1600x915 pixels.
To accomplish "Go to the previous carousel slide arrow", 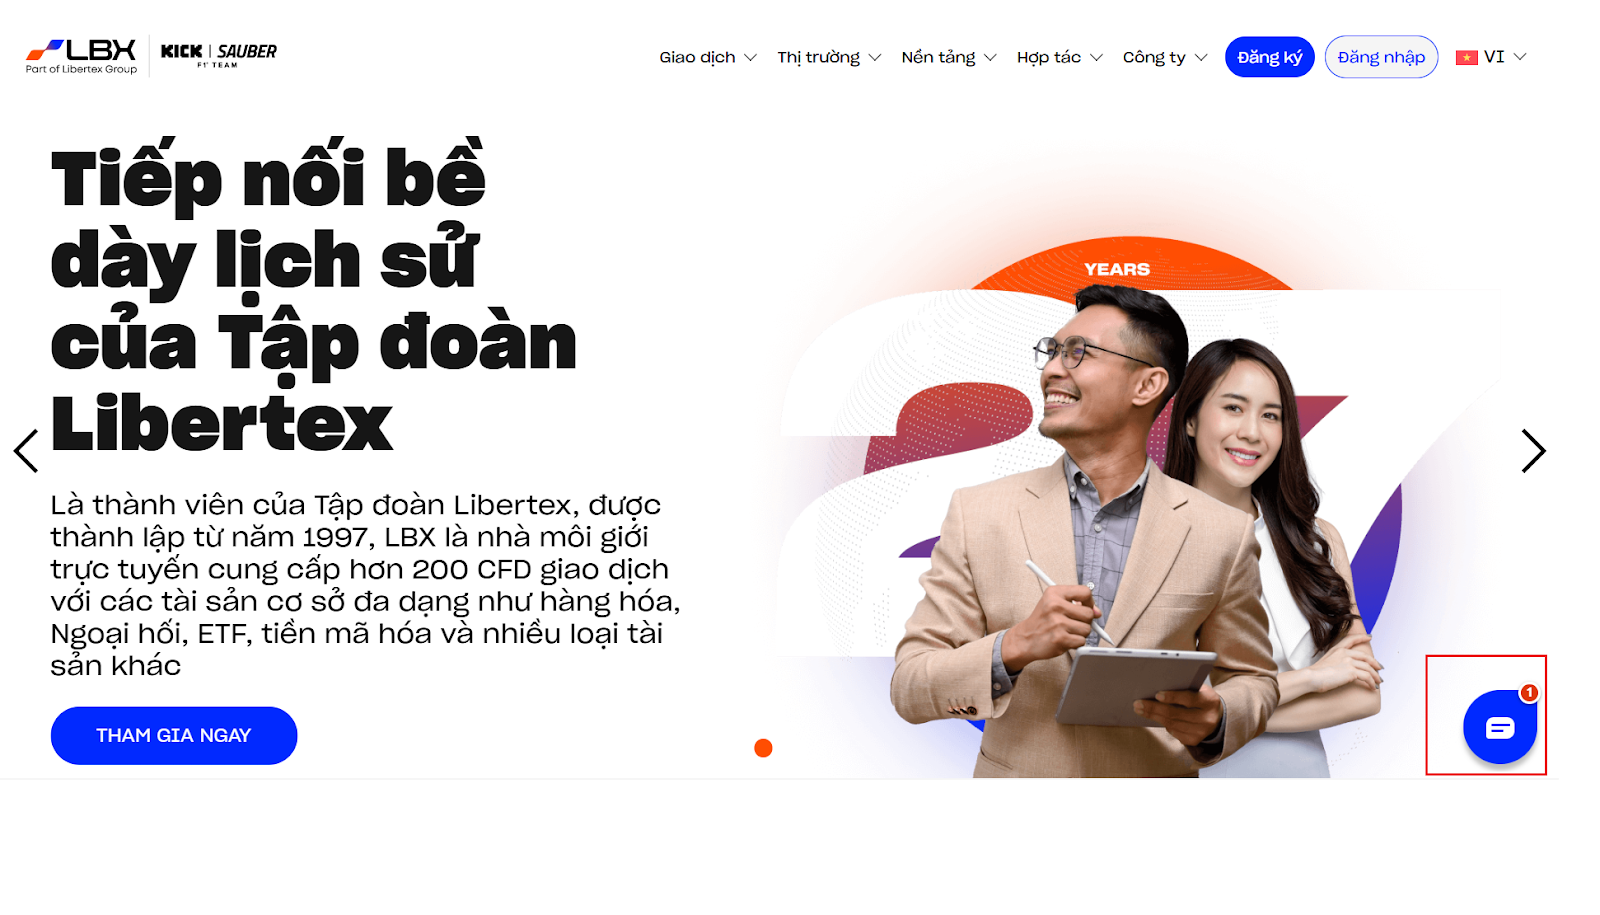I will pyautogui.click(x=26, y=451).
